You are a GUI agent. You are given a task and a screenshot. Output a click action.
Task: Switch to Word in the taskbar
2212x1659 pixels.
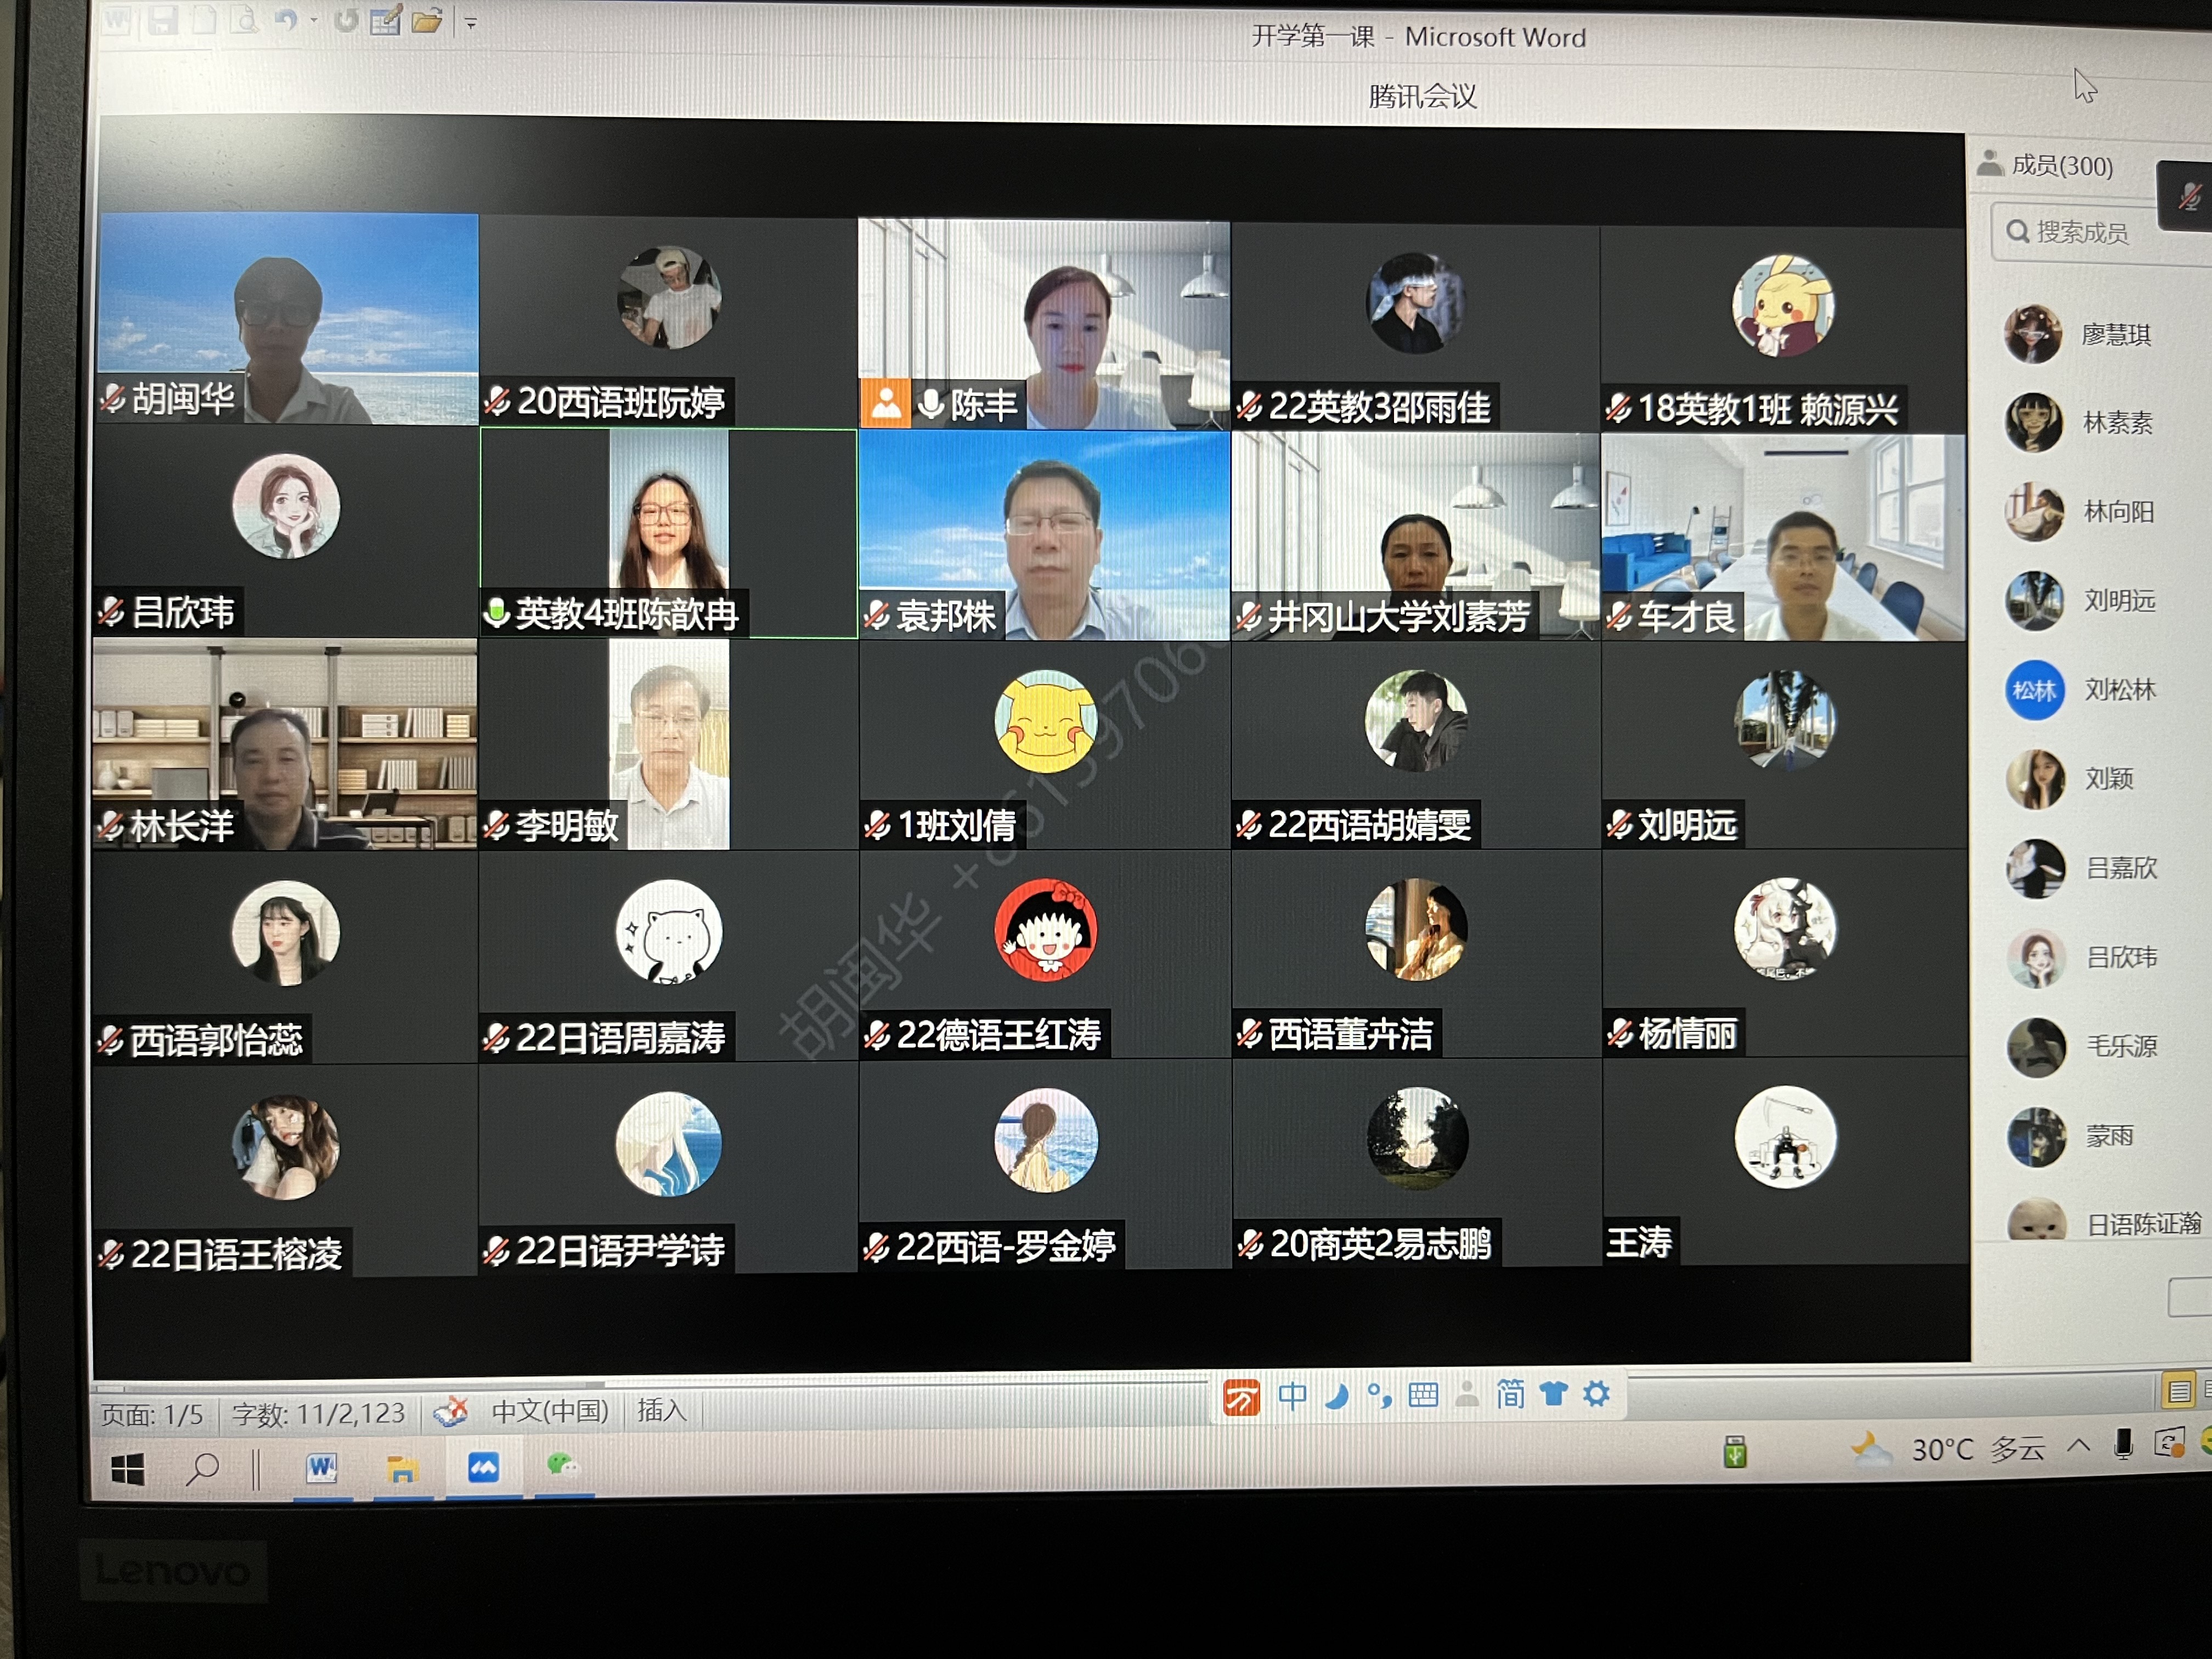tap(321, 1468)
